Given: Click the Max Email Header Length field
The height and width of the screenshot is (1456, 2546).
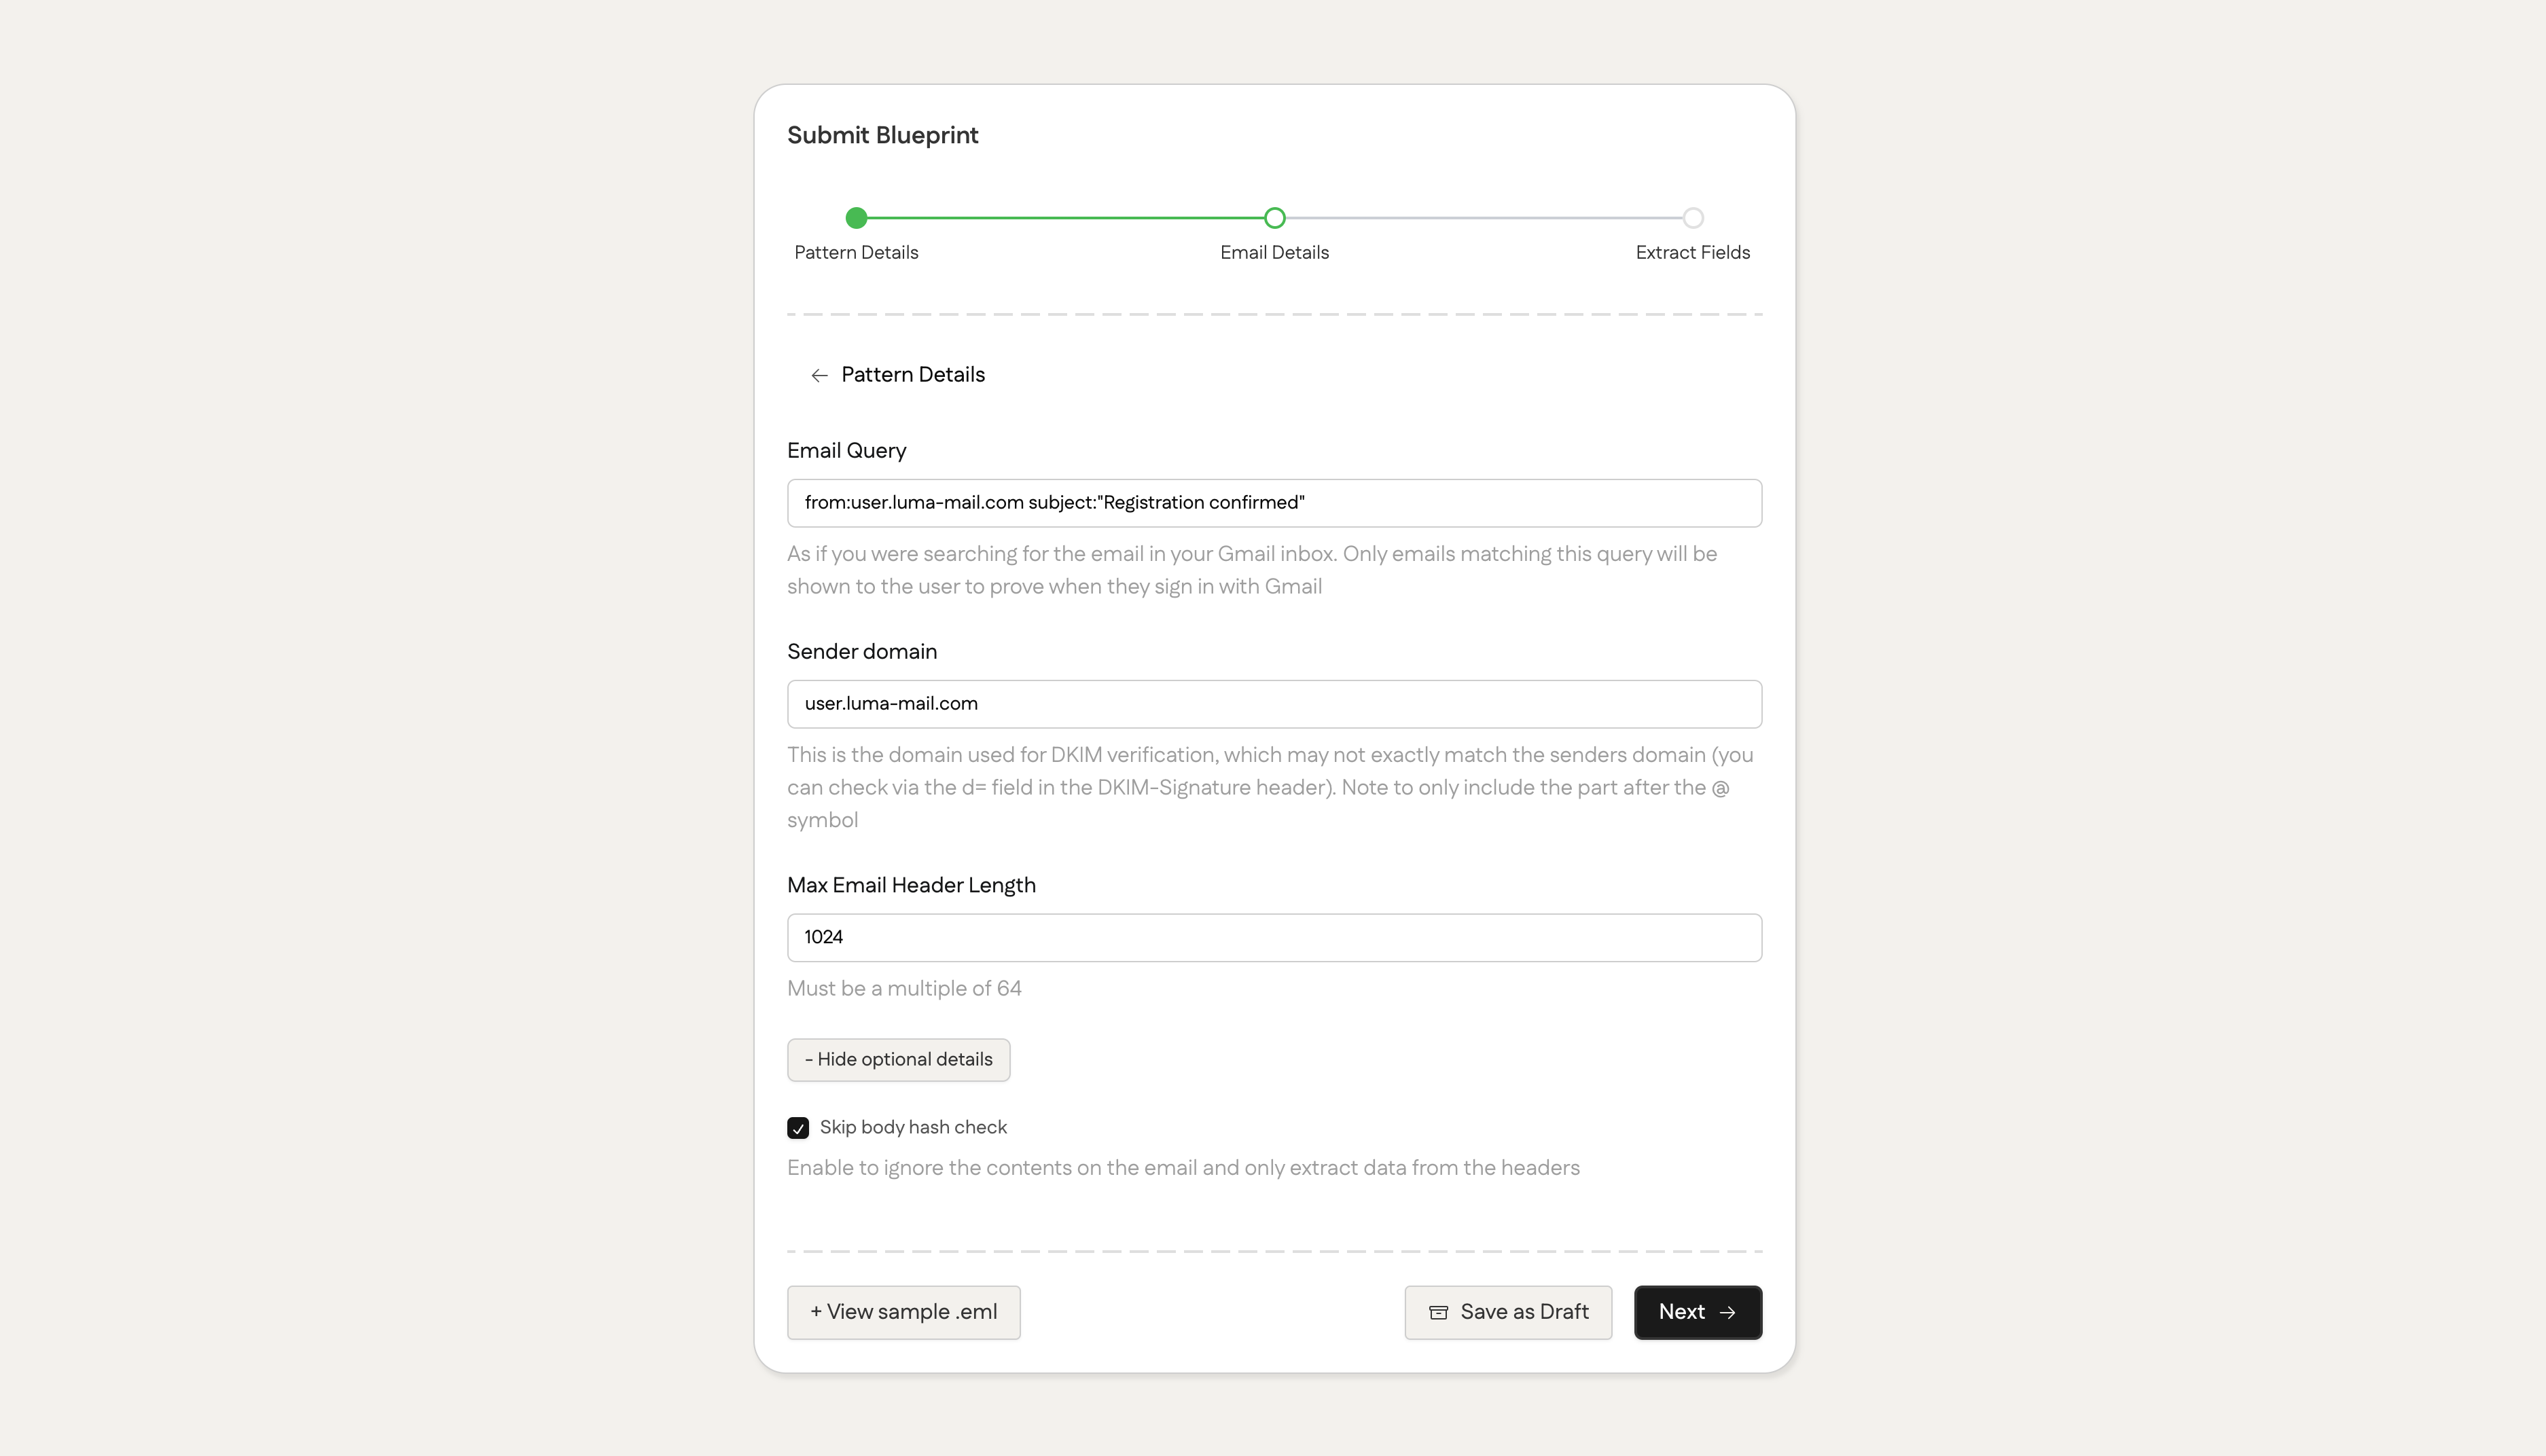Looking at the screenshot, I should tap(1273, 935).
